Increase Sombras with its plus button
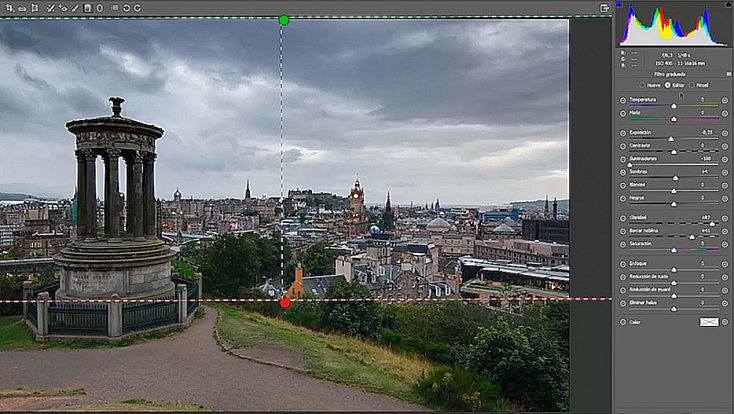Screen dimensions: 734x414 point(725,172)
